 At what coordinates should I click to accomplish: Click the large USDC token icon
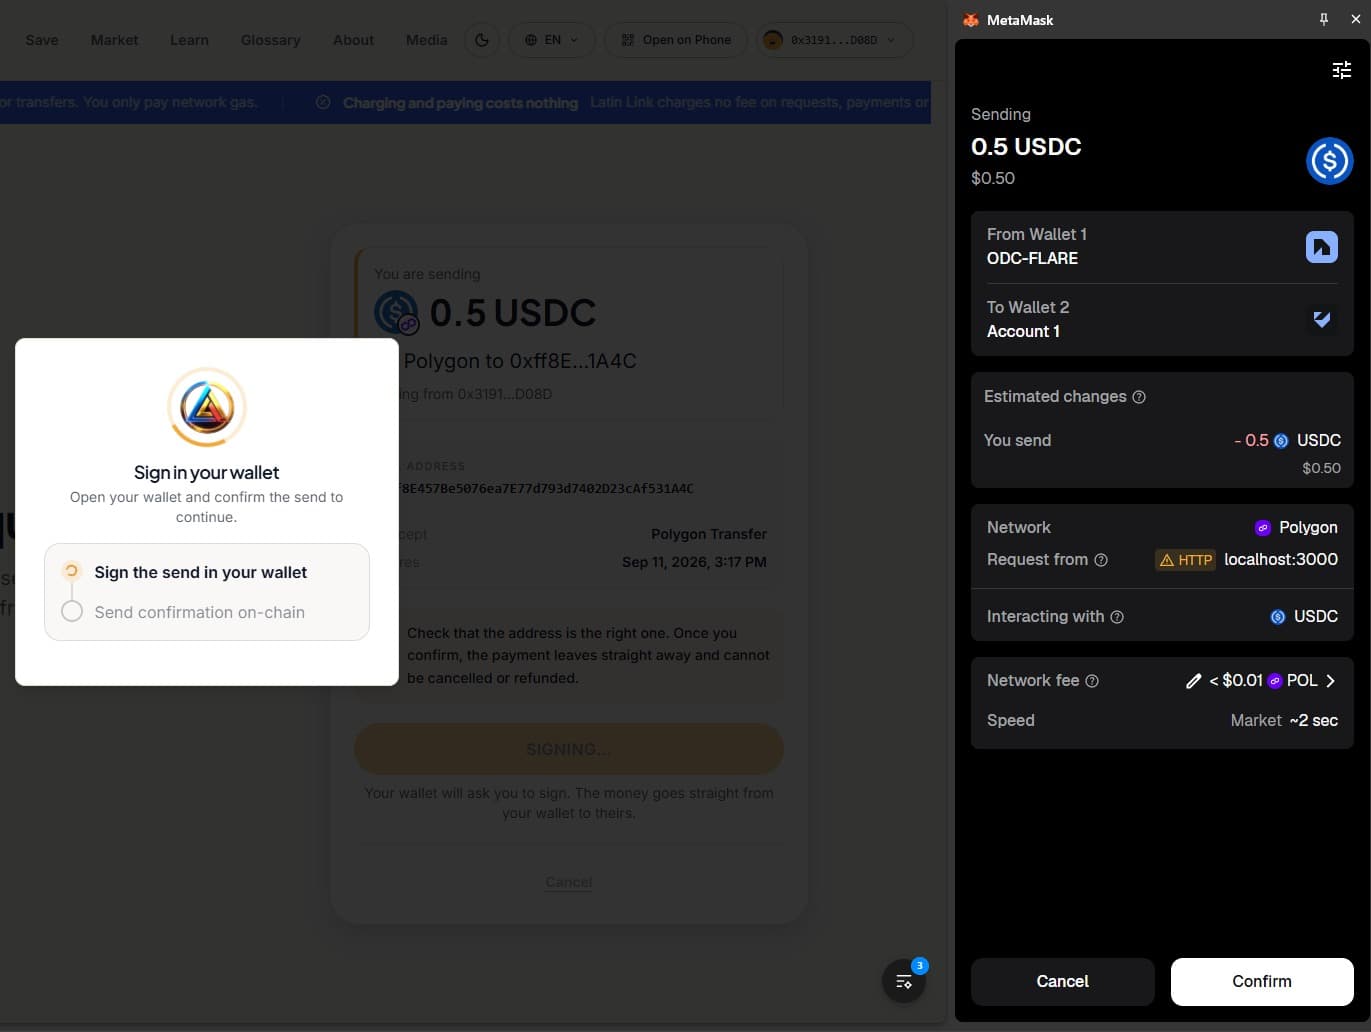pyautogui.click(x=1329, y=160)
